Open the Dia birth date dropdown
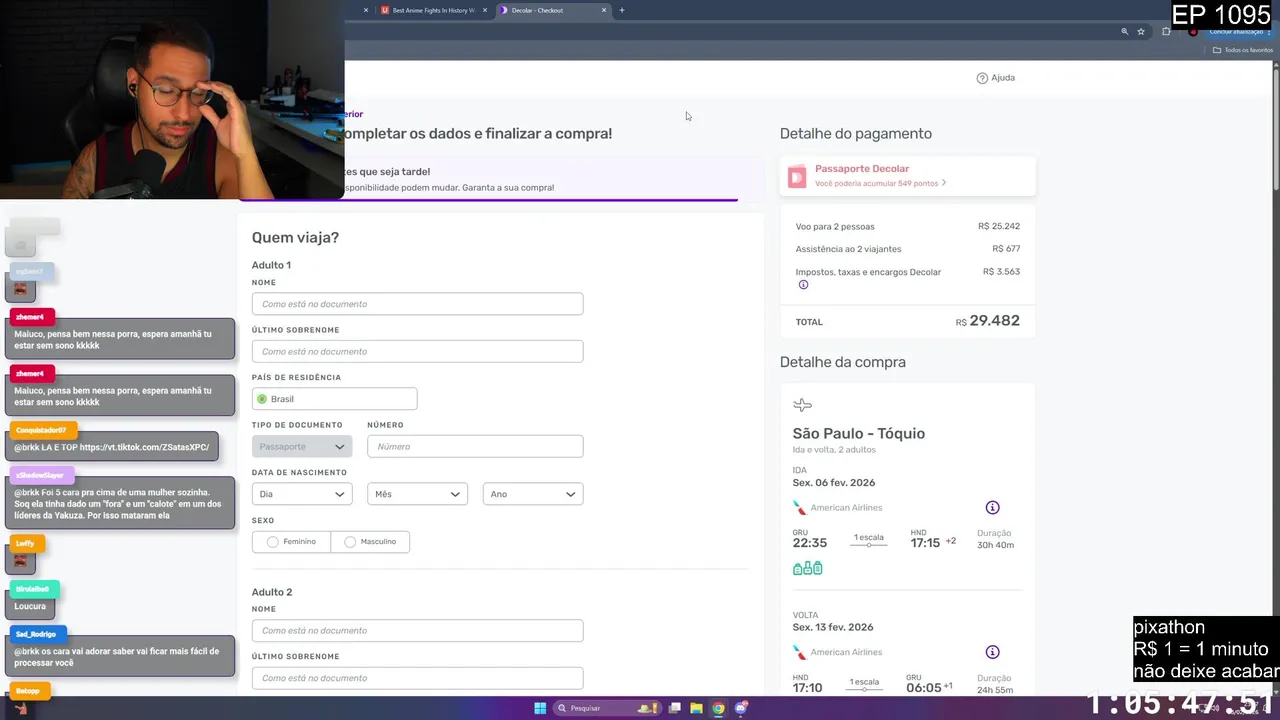Viewport: 1280px width, 720px height. pos(302,494)
